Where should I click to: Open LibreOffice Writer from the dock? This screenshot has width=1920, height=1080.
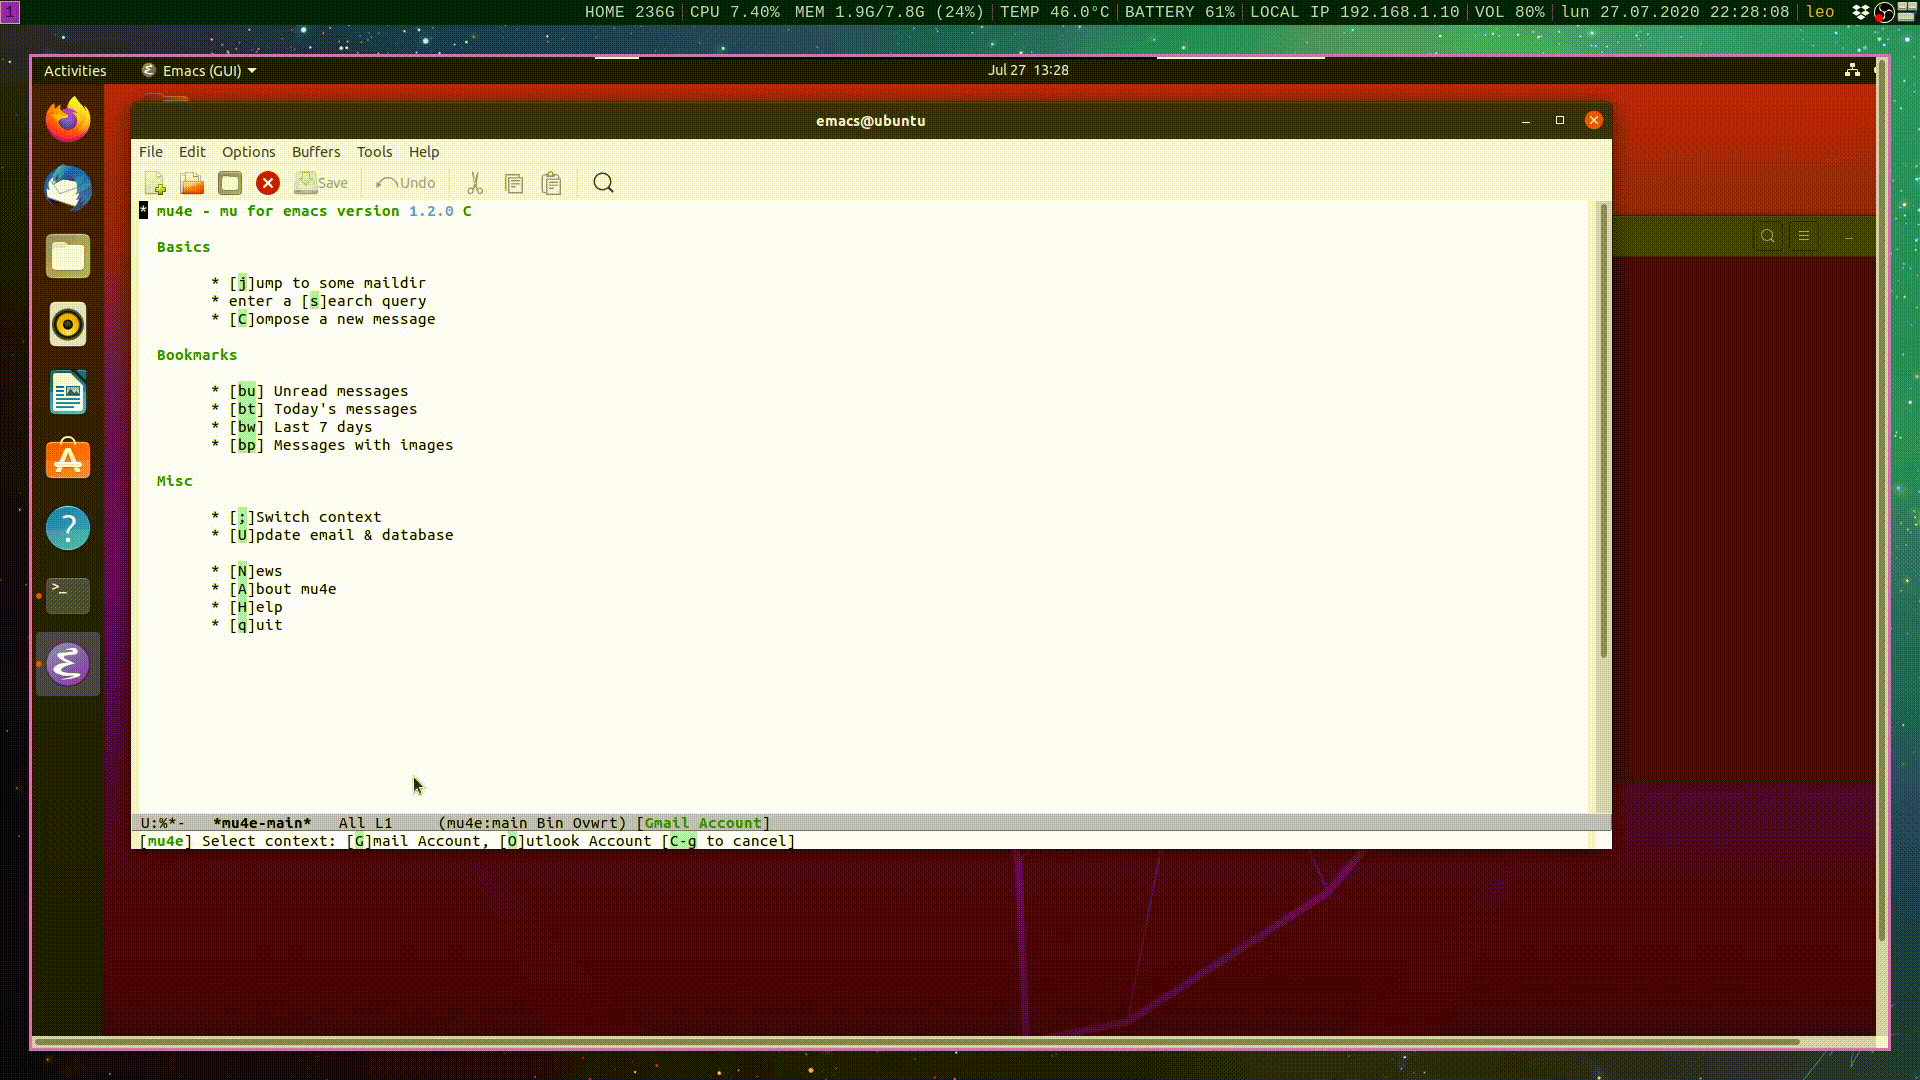[x=68, y=392]
